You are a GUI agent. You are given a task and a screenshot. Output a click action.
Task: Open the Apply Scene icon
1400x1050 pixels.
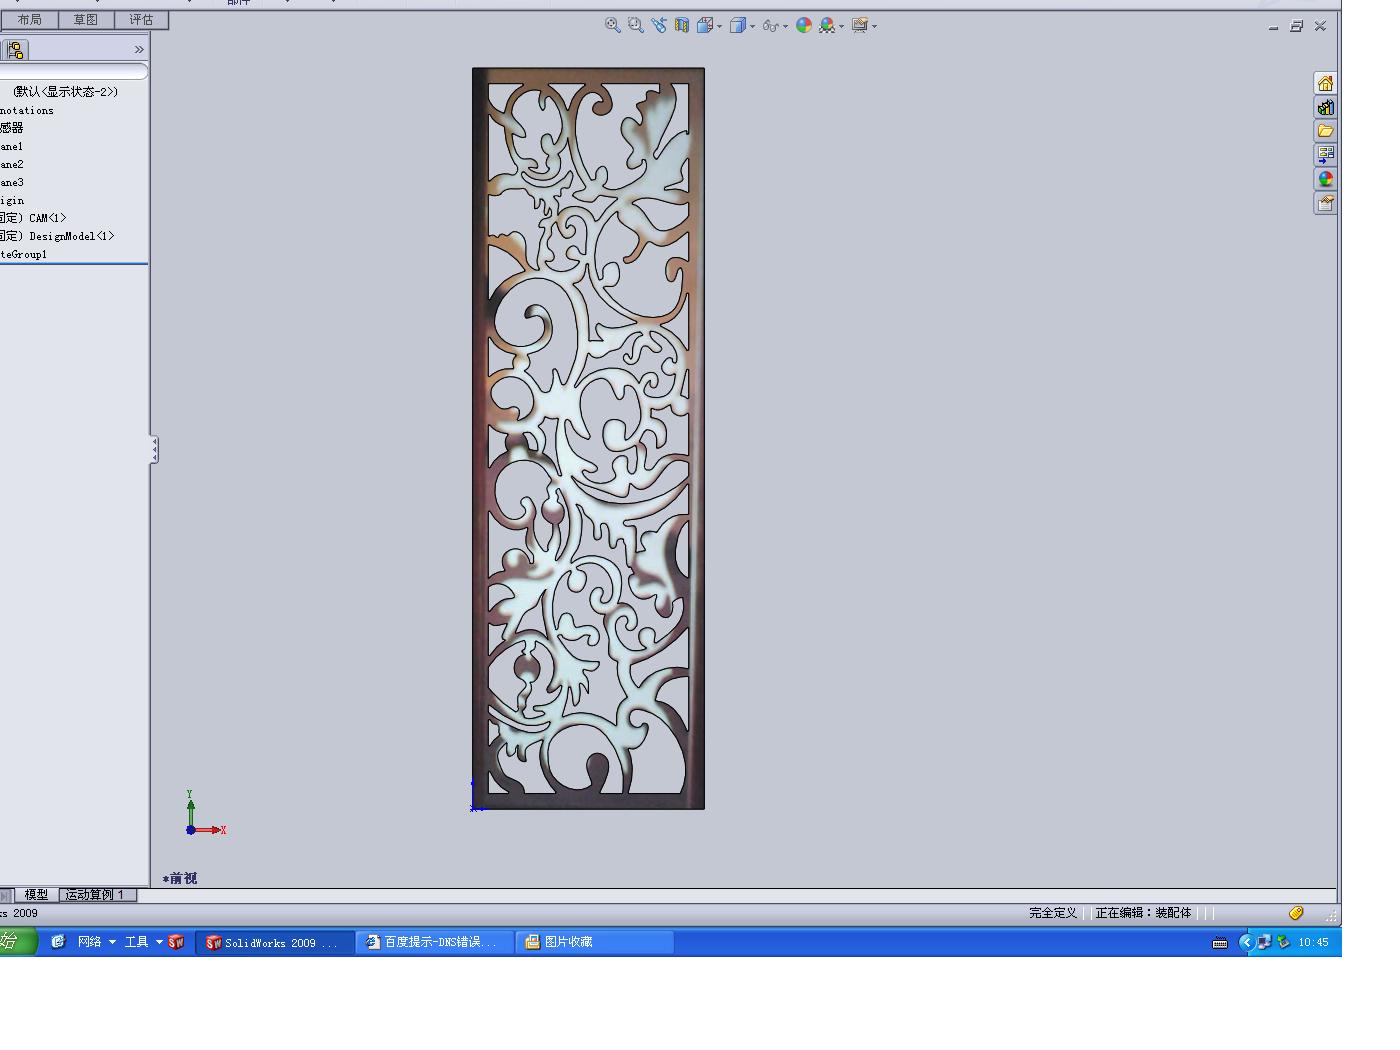827,25
